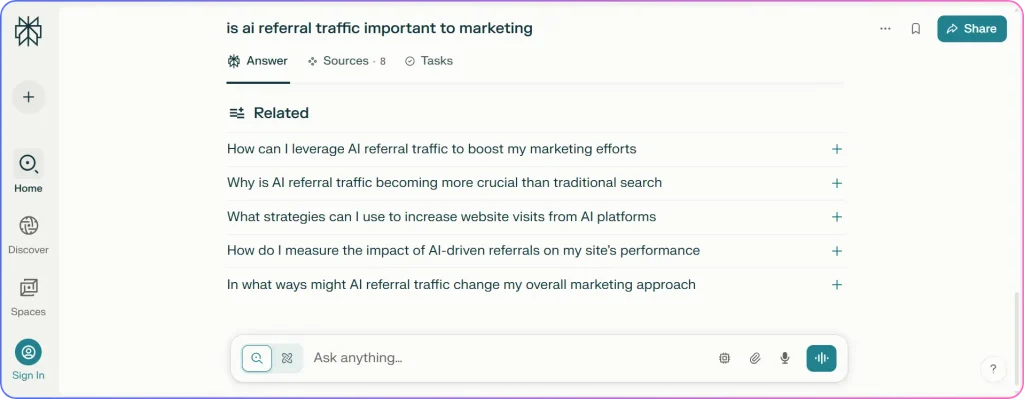Switch to the Sources tab
The width and height of the screenshot is (1024, 399).
(x=346, y=61)
